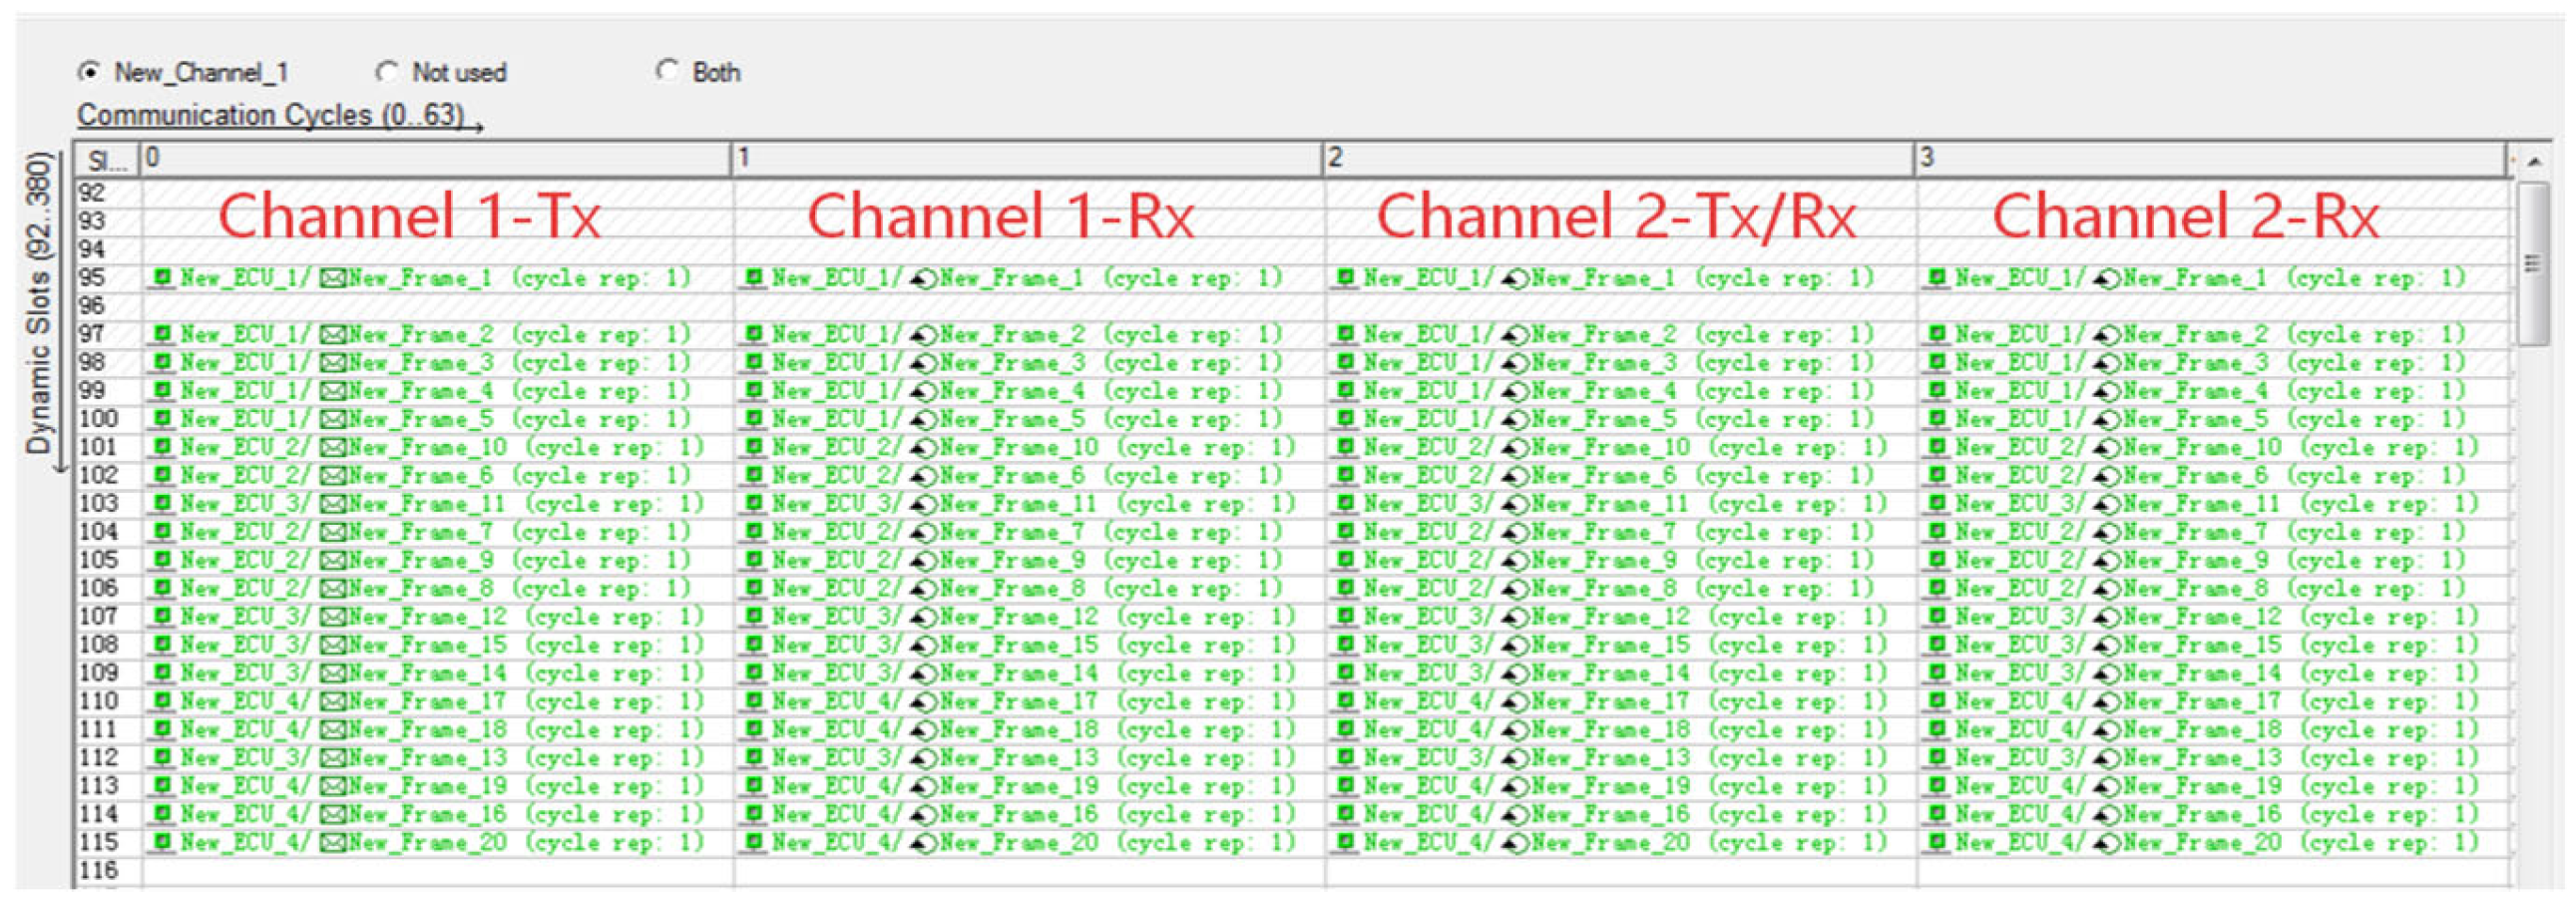Click receive icon of New_Frame_14 in cycle 3
The image size is (2576, 898).
(x=2108, y=673)
